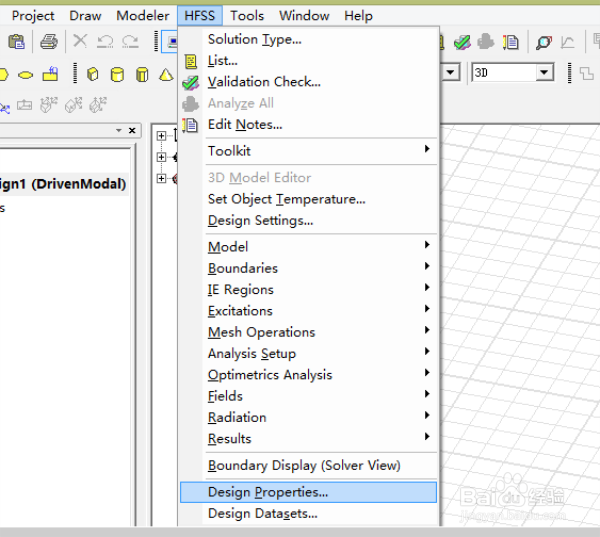Close the open HFSS menu
This screenshot has width=600, height=537.
200,16
